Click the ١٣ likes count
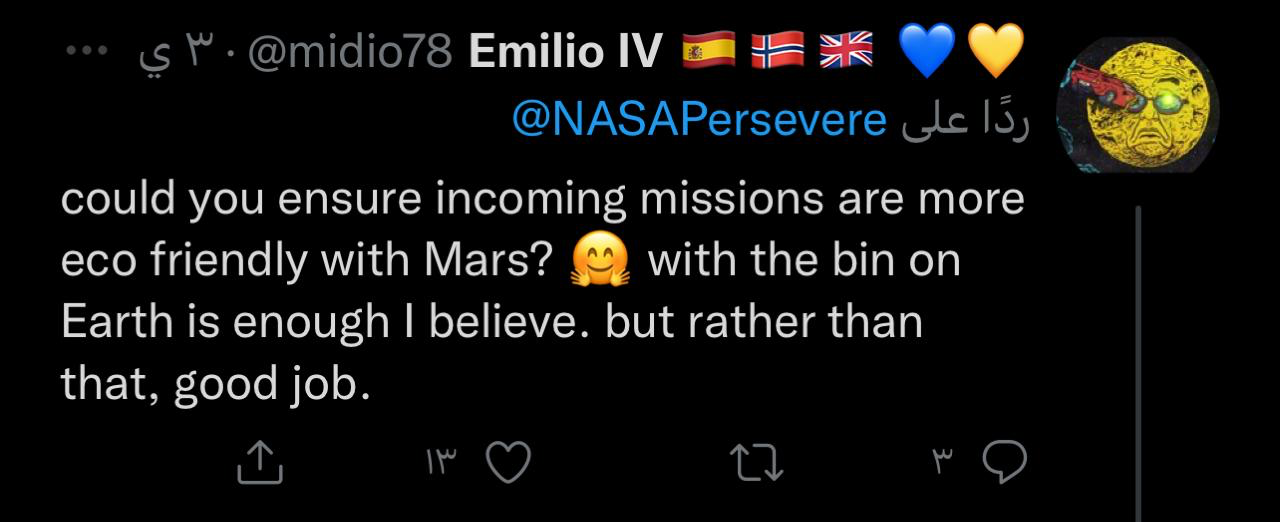The height and width of the screenshot is (522, 1280). [x=441, y=463]
